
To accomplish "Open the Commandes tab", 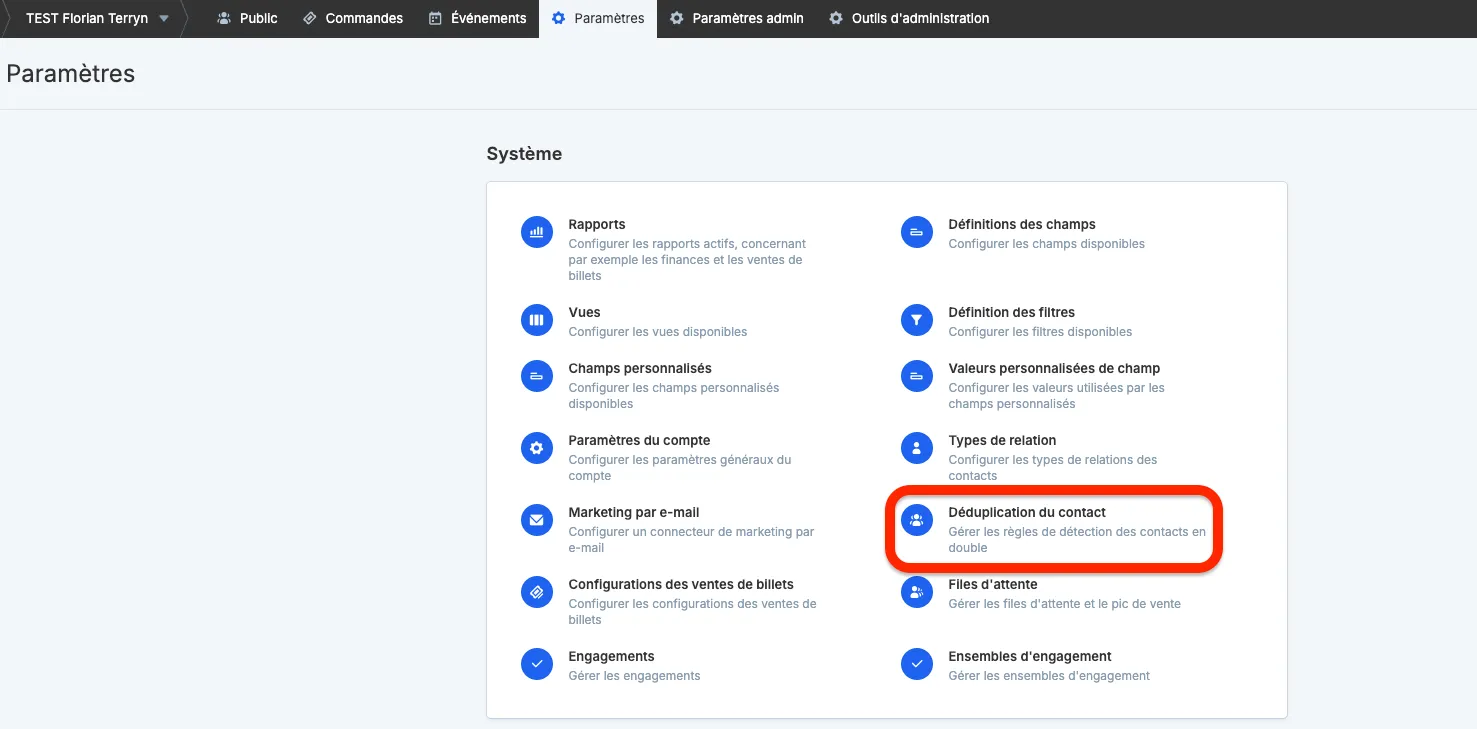I will click(353, 18).
